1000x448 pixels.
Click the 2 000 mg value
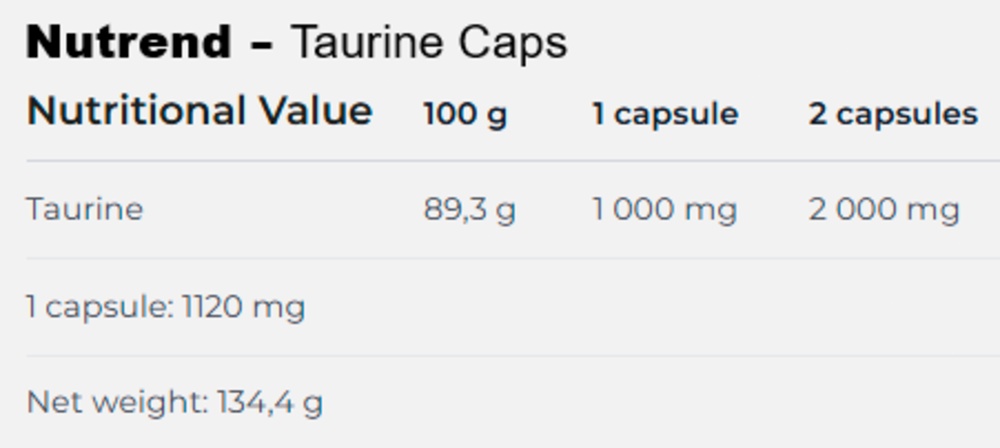(884, 210)
